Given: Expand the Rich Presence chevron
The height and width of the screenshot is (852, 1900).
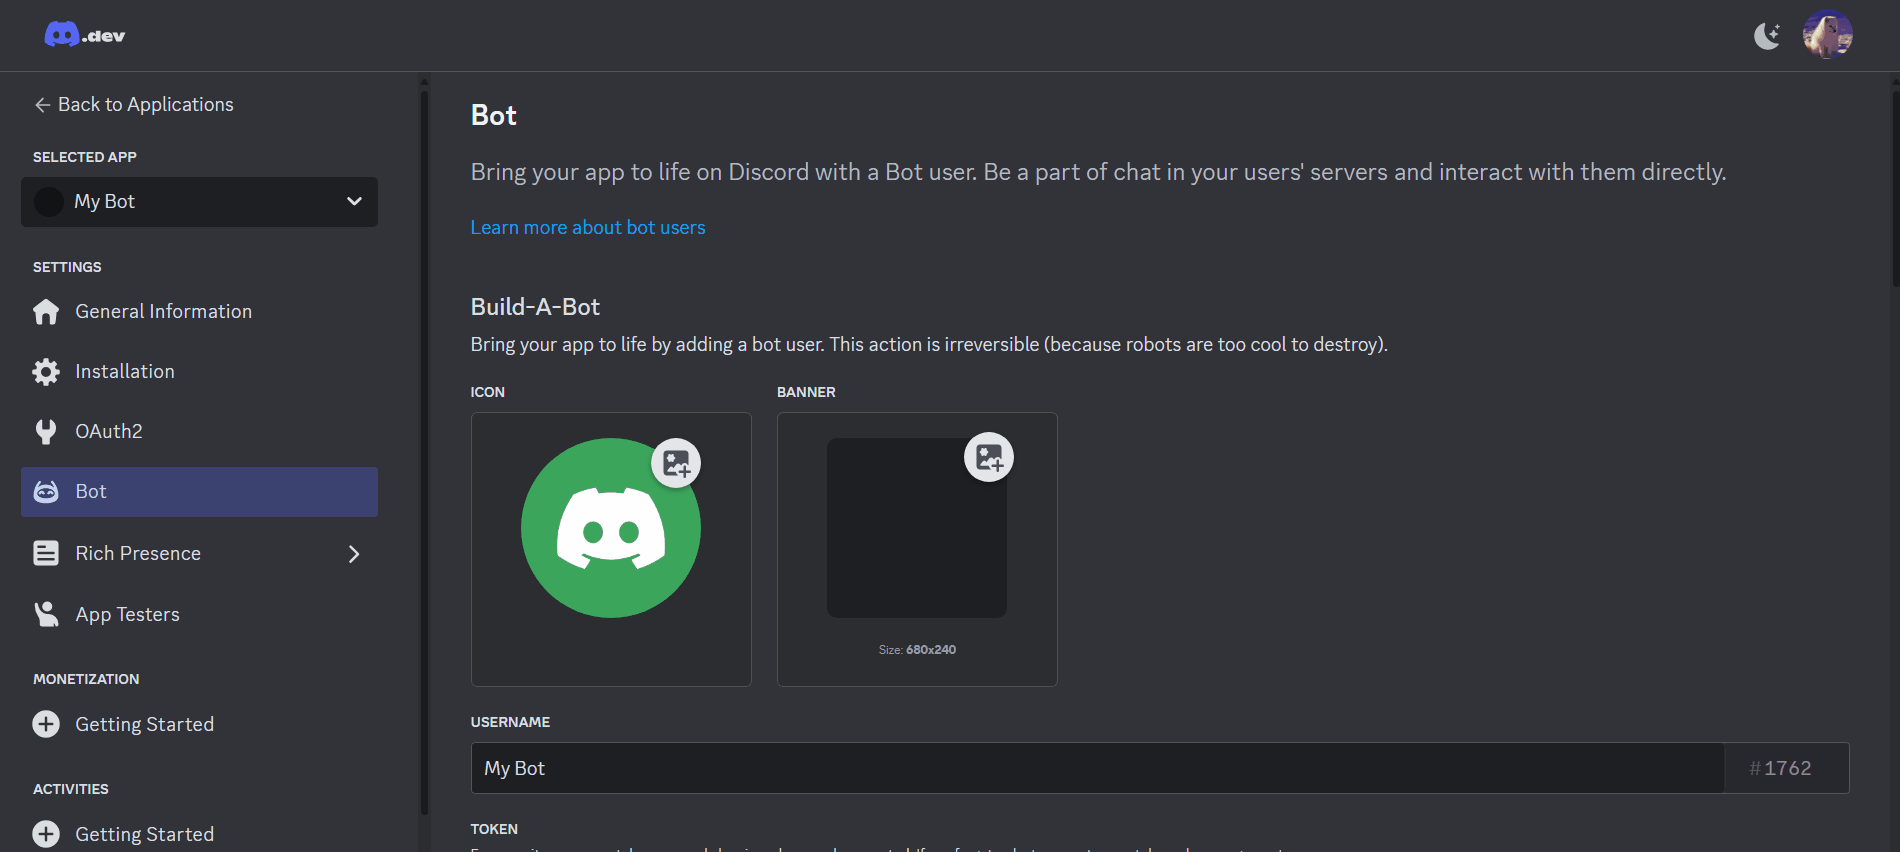Looking at the screenshot, I should [x=354, y=554].
